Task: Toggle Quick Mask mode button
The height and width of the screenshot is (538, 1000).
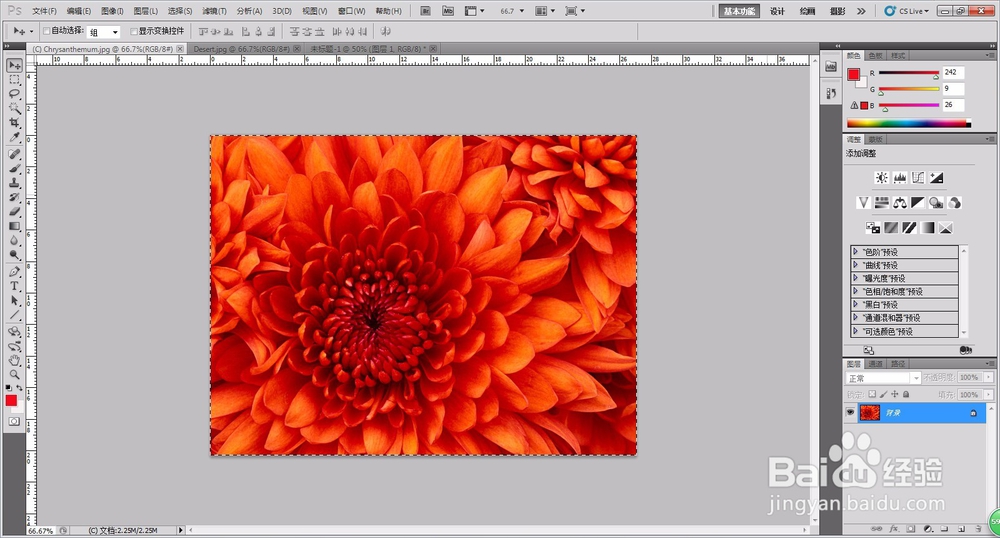Action: pyautogui.click(x=14, y=421)
